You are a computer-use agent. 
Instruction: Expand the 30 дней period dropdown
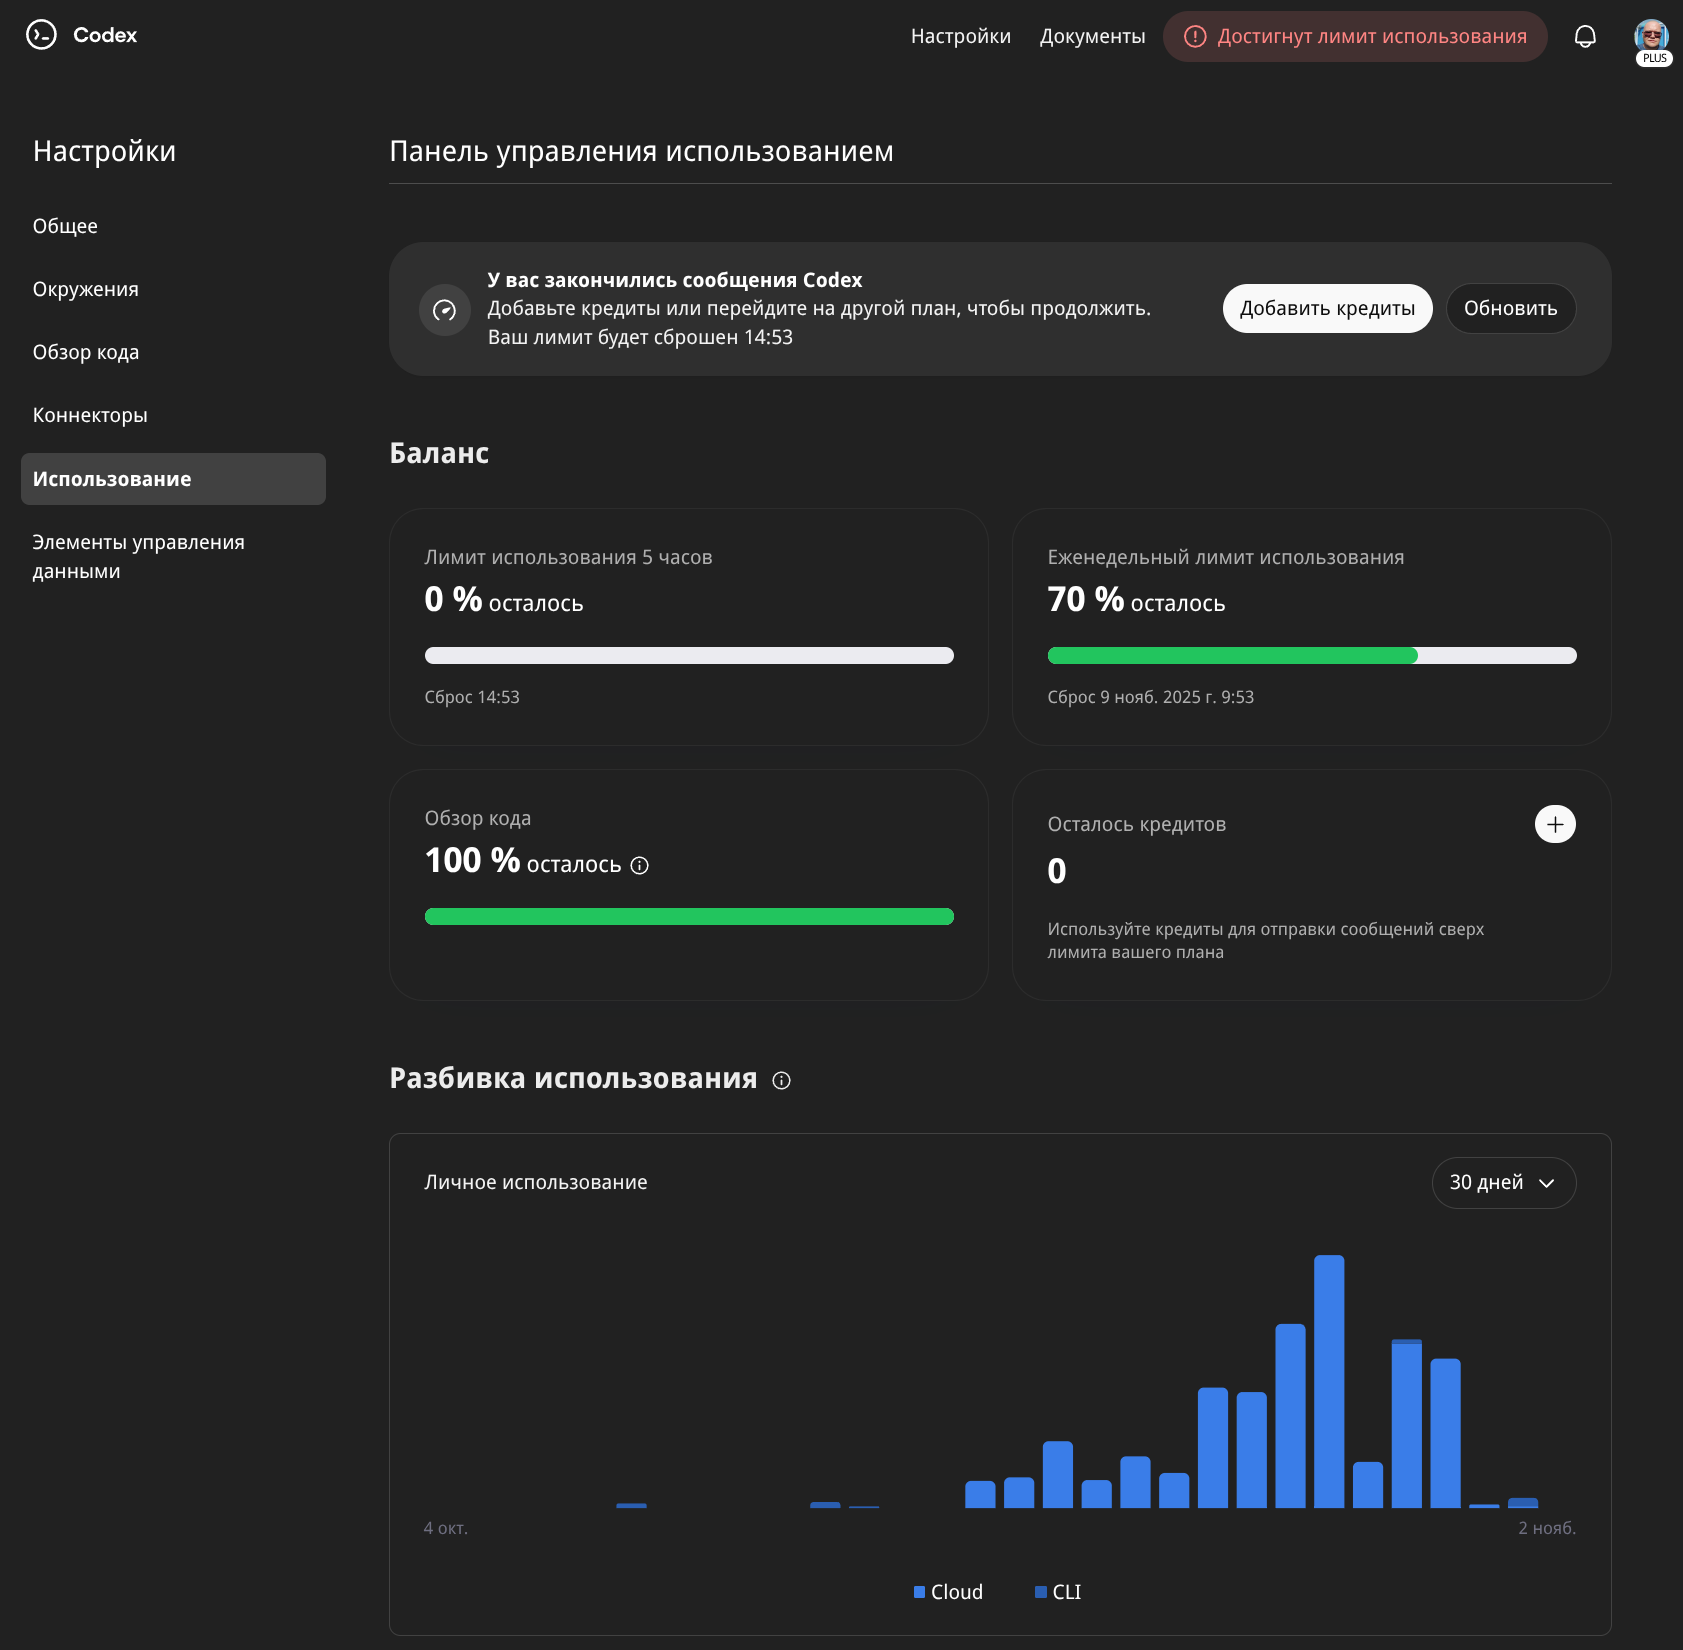click(1503, 1183)
